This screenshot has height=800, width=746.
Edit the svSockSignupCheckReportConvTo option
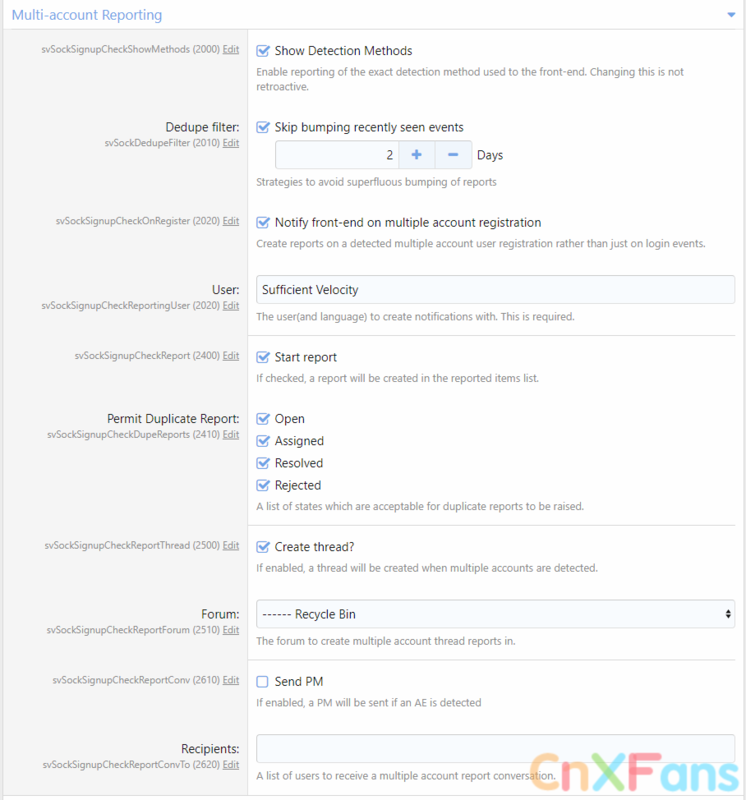pyautogui.click(x=231, y=764)
